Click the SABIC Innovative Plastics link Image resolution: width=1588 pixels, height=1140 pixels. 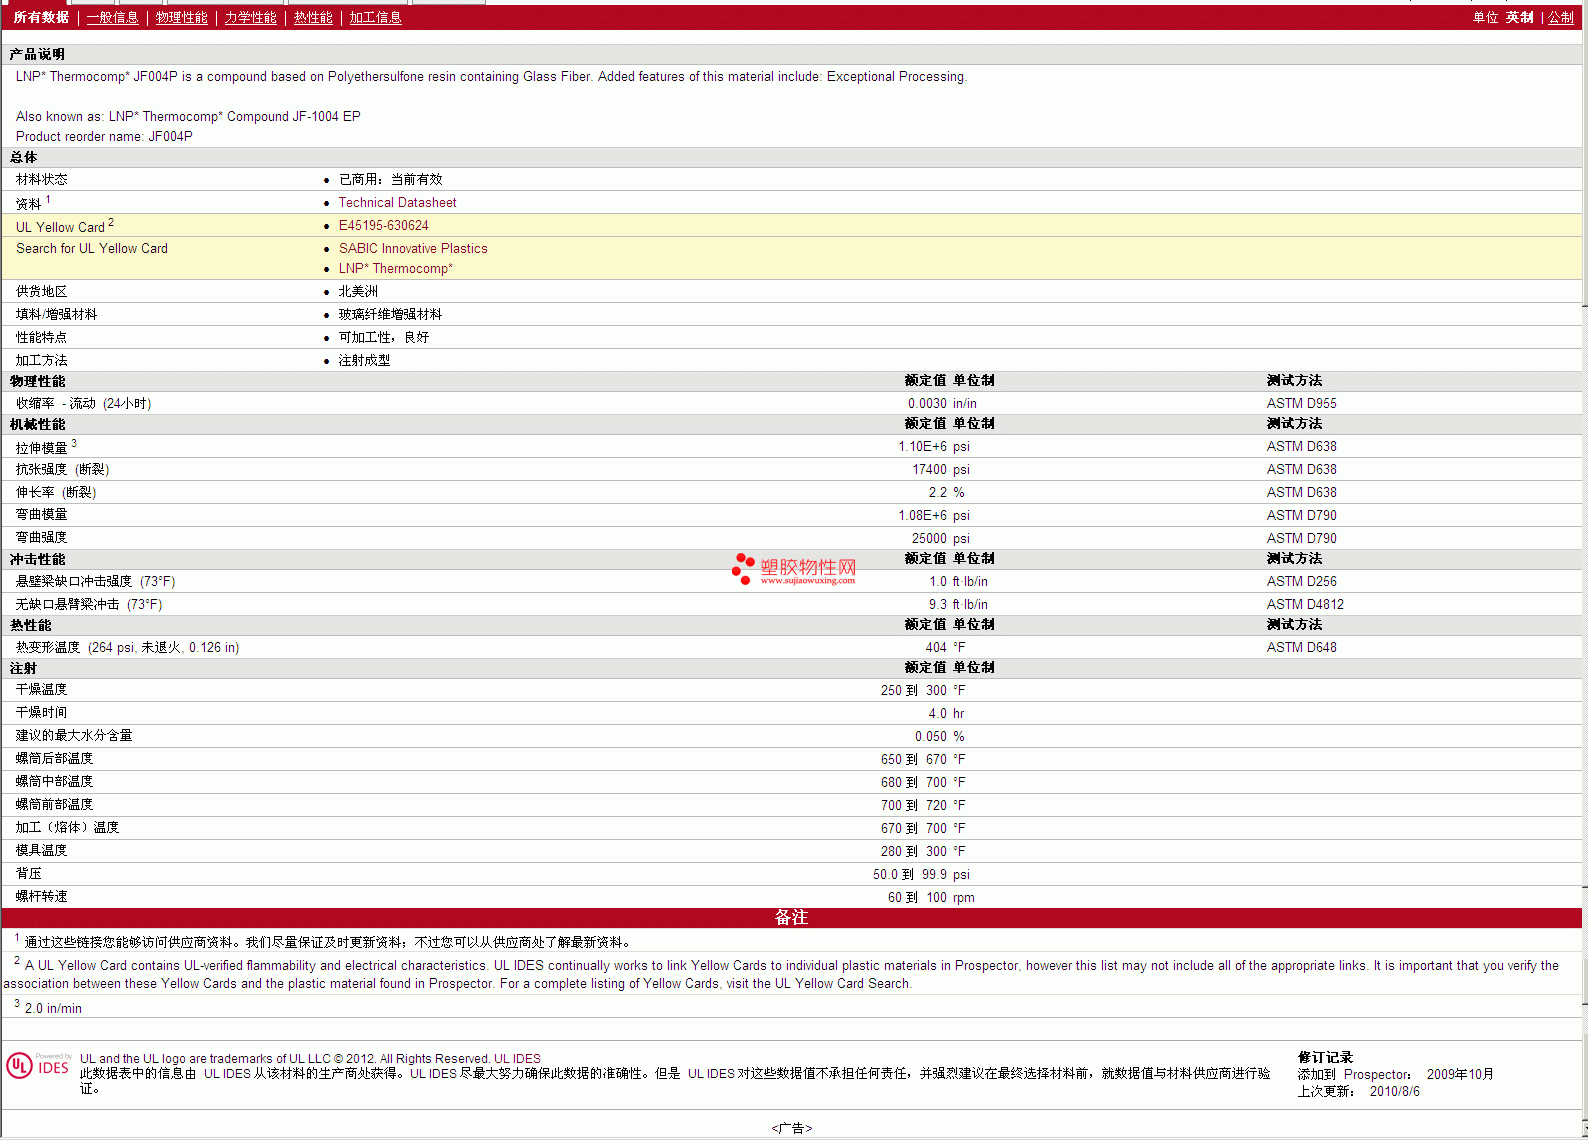coord(413,249)
